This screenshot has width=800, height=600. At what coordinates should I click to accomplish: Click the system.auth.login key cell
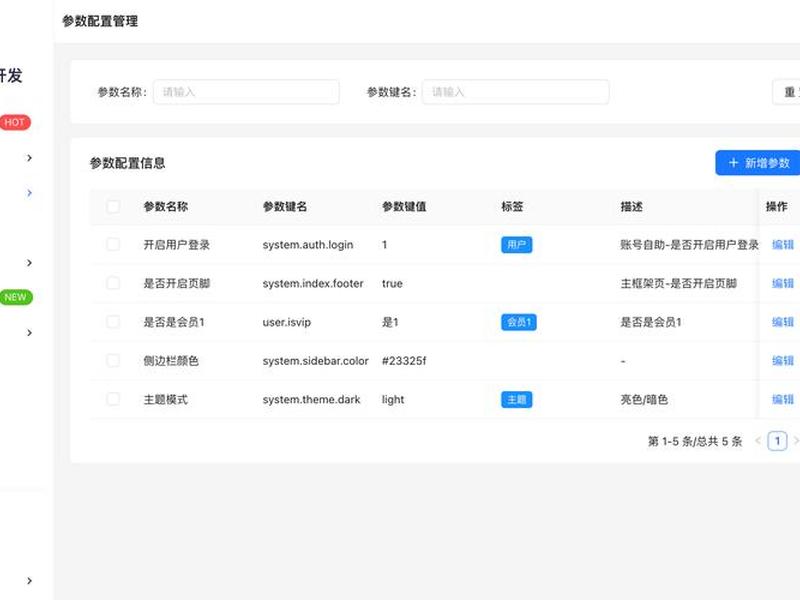308,245
